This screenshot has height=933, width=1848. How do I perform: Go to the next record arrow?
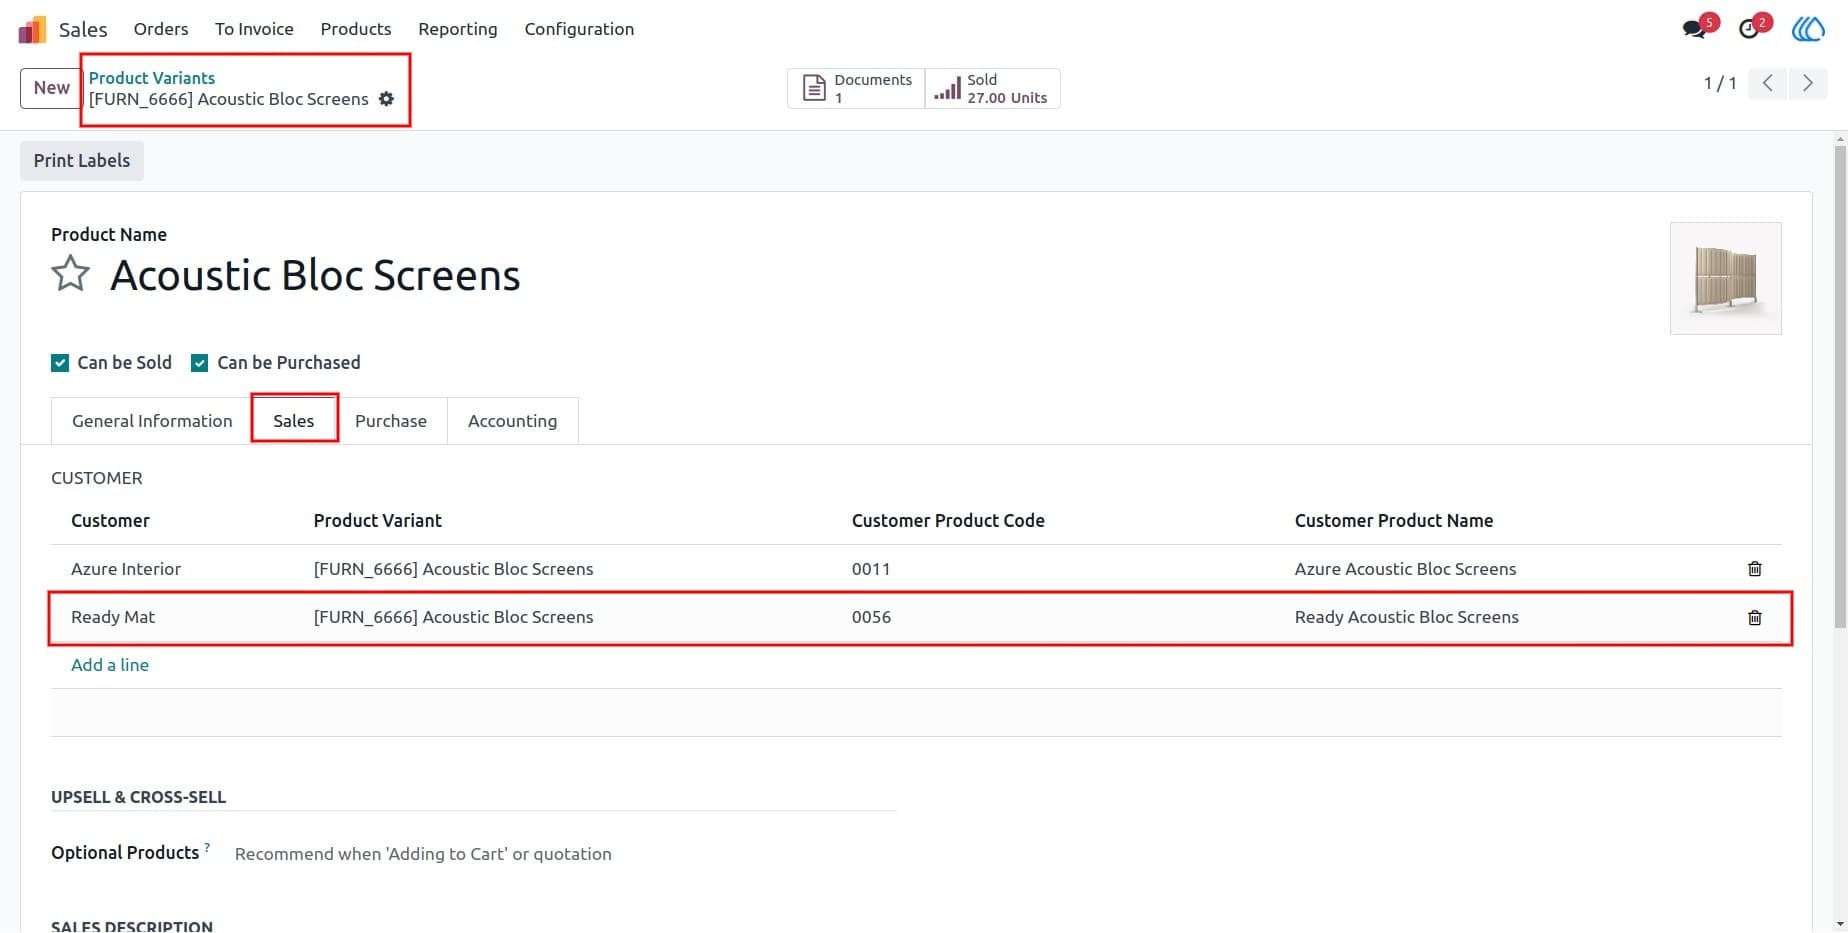pos(1807,83)
